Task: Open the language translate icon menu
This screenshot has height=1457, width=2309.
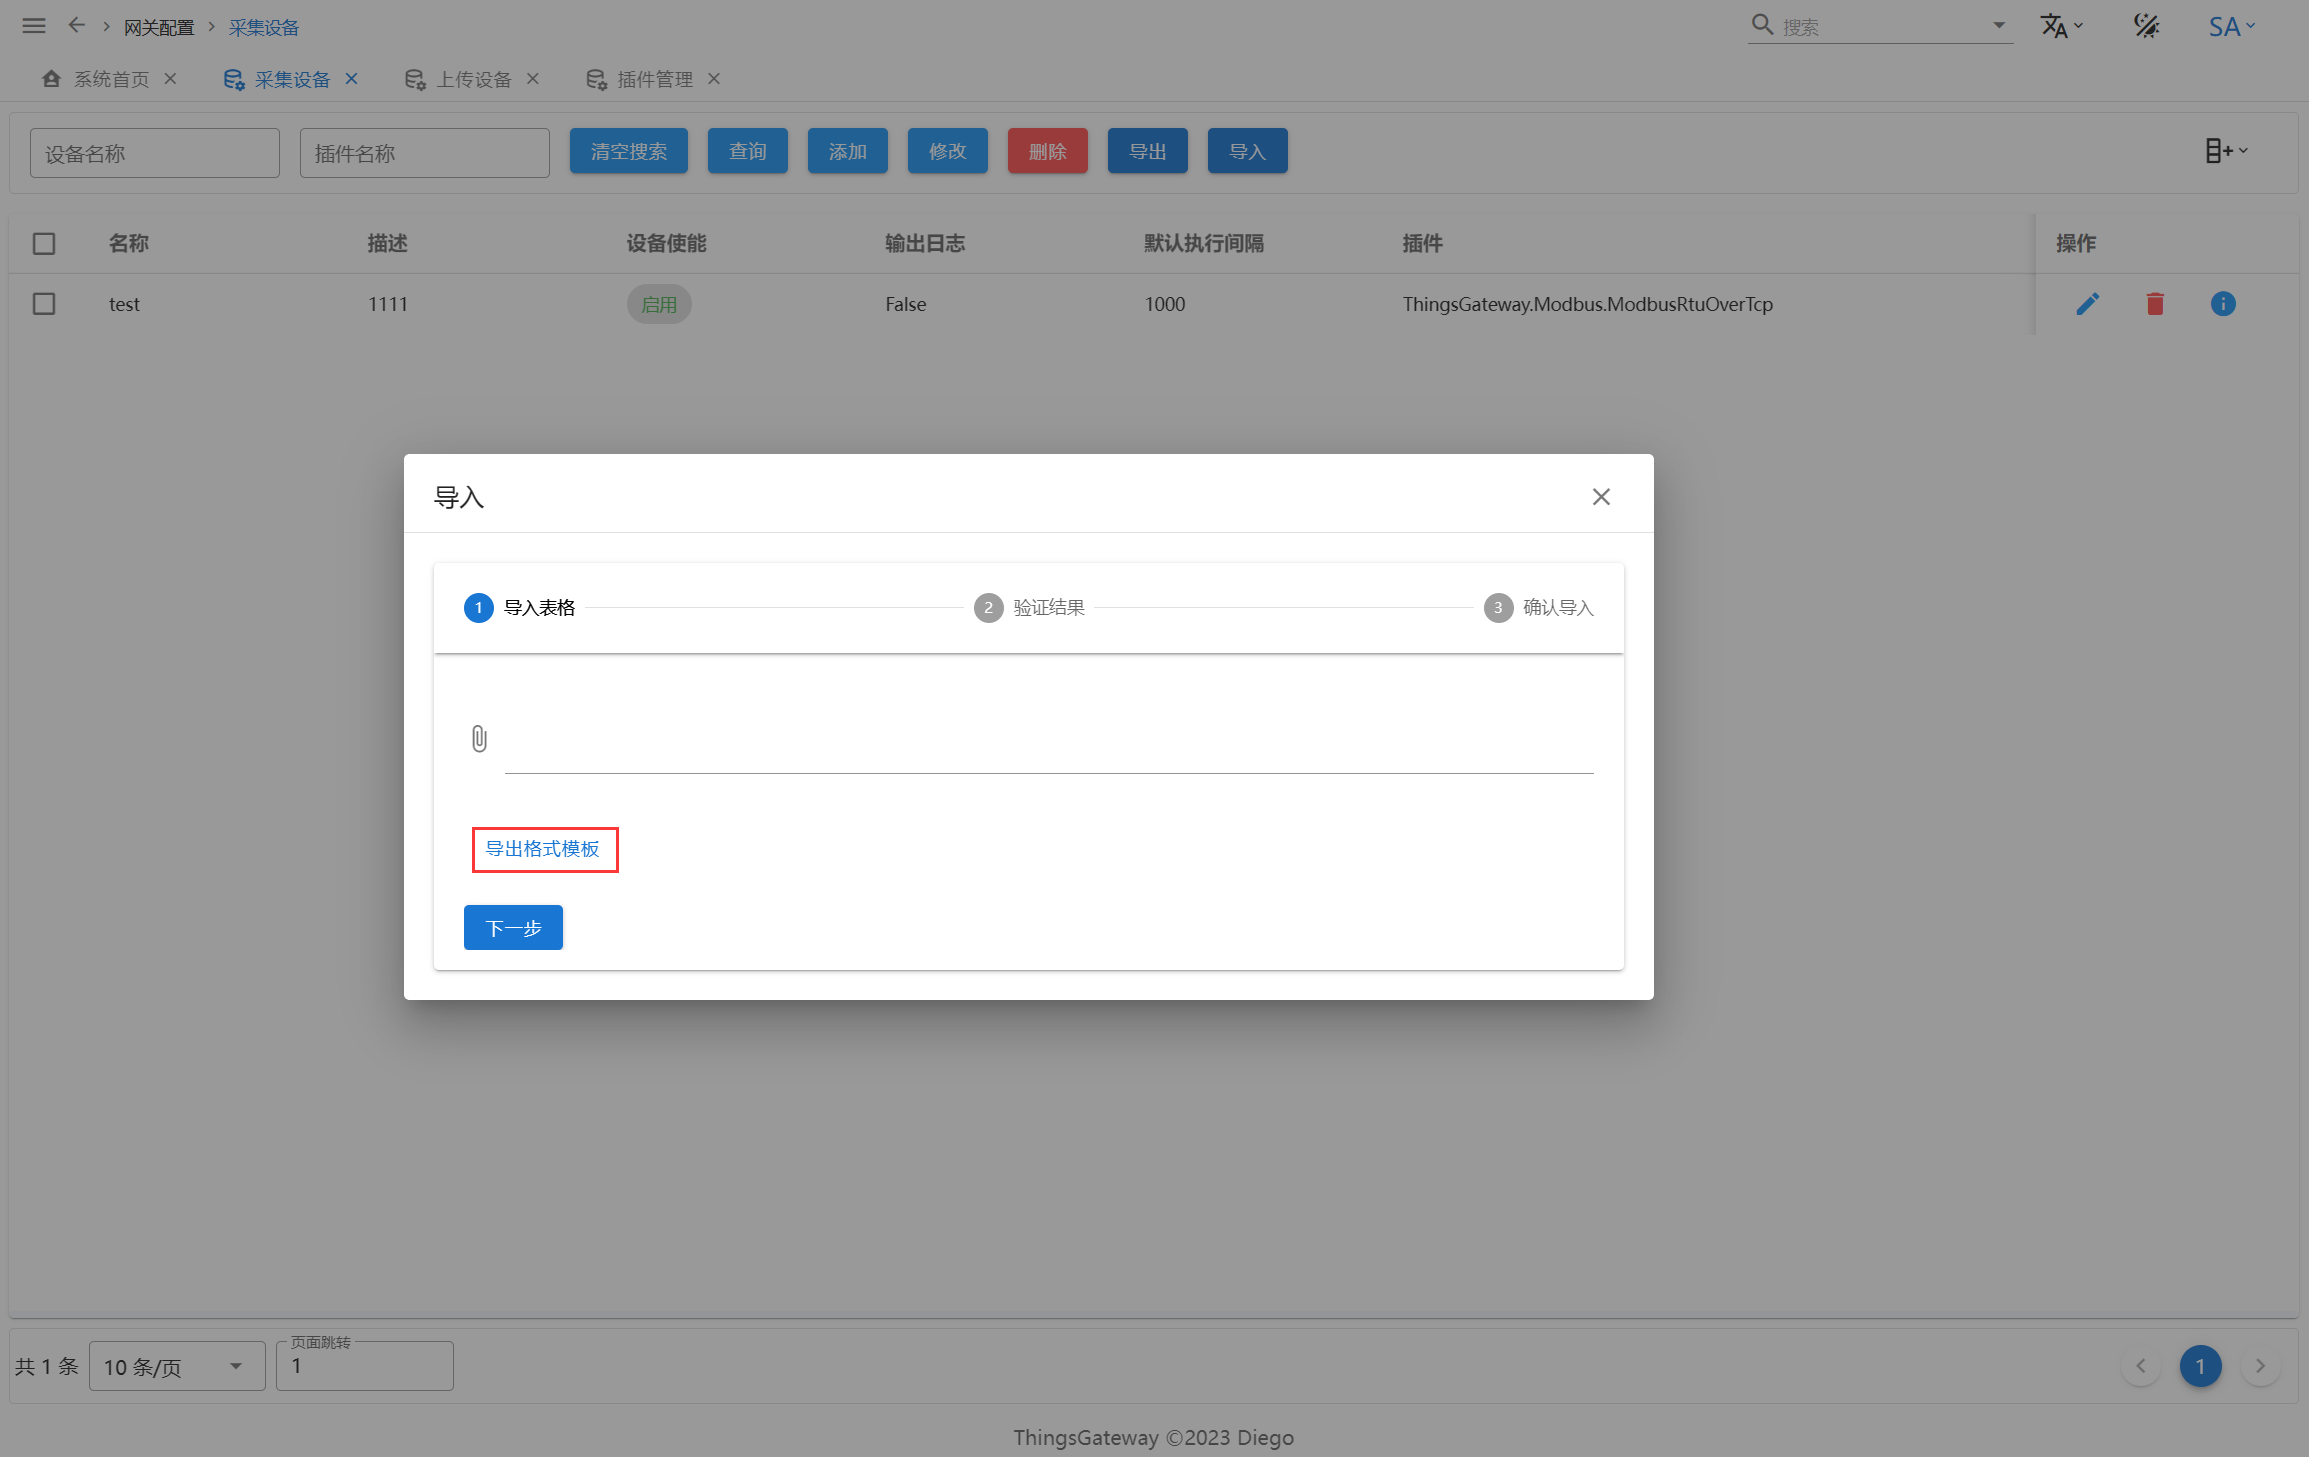Action: click(x=2059, y=26)
